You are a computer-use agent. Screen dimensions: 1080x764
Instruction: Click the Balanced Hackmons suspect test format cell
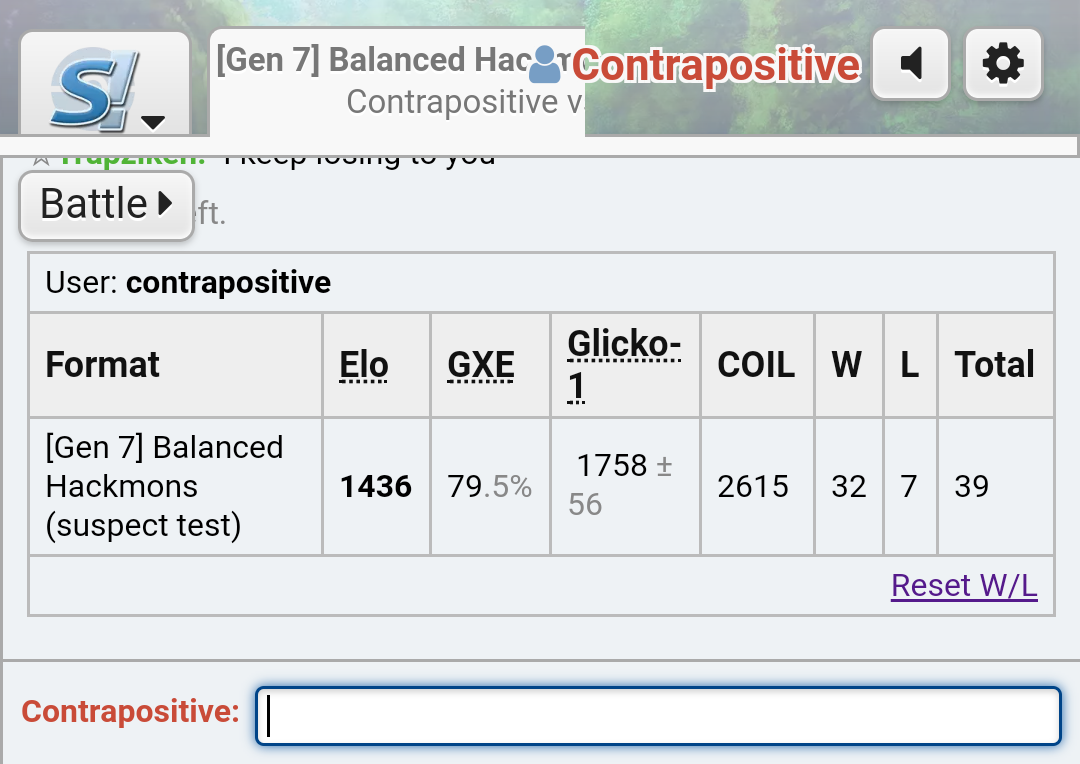(x=165, y=486)
